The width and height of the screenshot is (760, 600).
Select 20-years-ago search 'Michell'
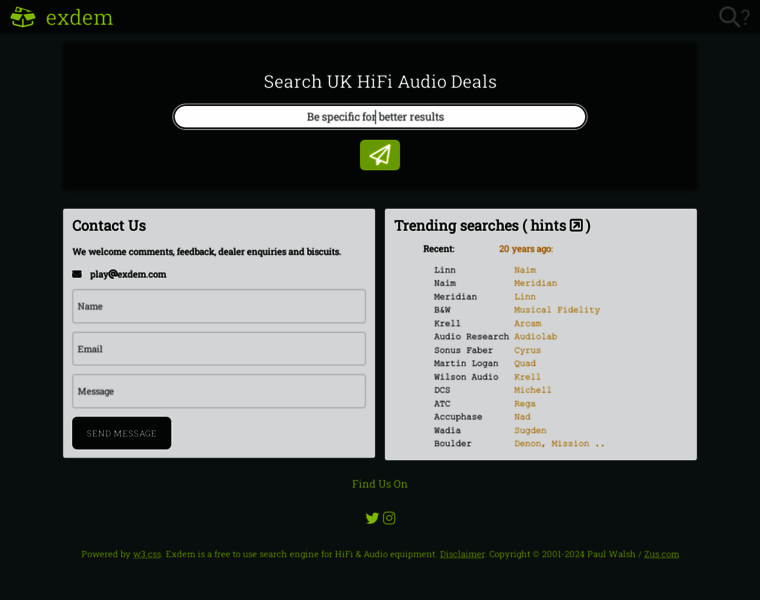[533, 390]
